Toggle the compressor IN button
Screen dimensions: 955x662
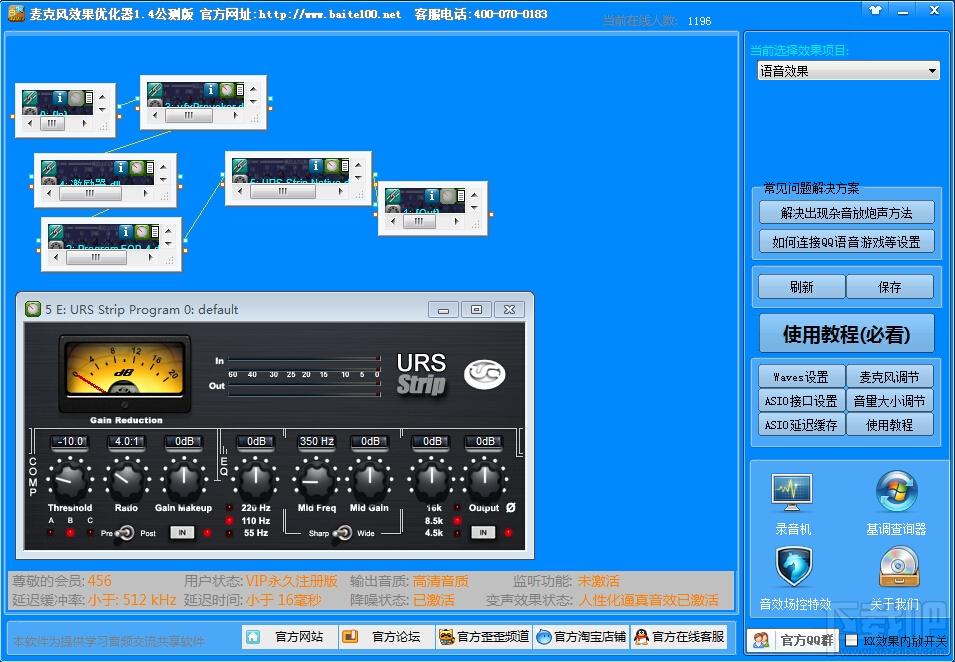[181, 532]
